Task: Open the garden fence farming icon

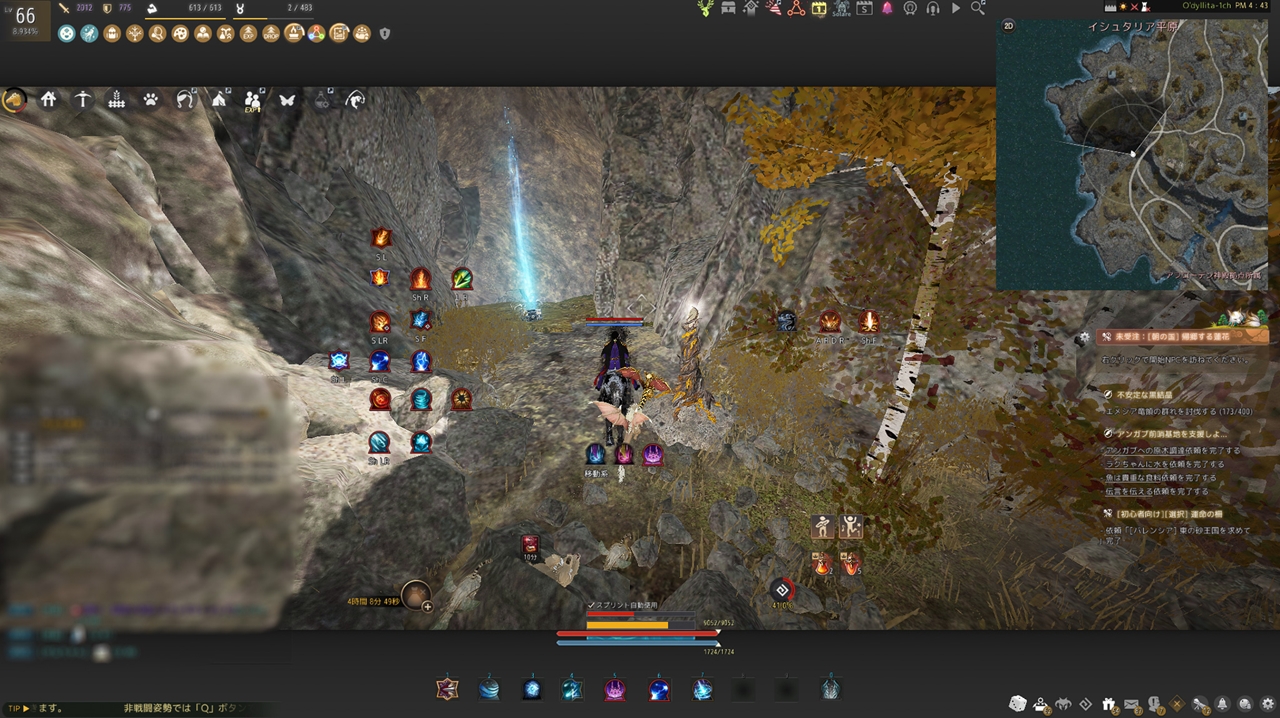Action: click(x=117, y=99)
